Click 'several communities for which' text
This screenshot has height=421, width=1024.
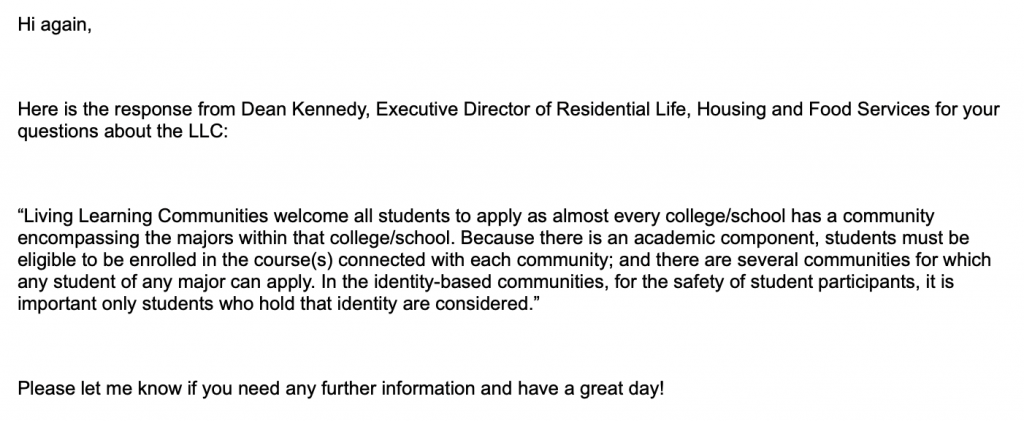pos(864,260)
